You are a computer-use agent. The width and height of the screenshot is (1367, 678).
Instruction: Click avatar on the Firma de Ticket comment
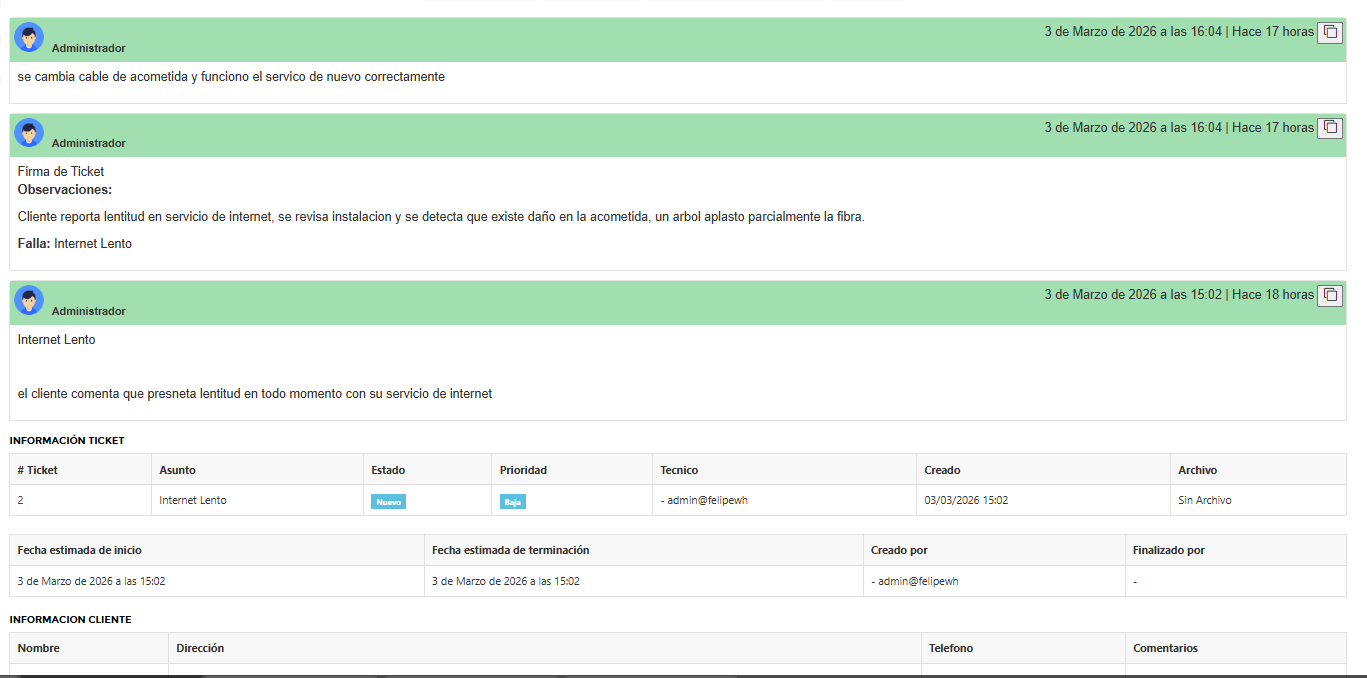29,133
